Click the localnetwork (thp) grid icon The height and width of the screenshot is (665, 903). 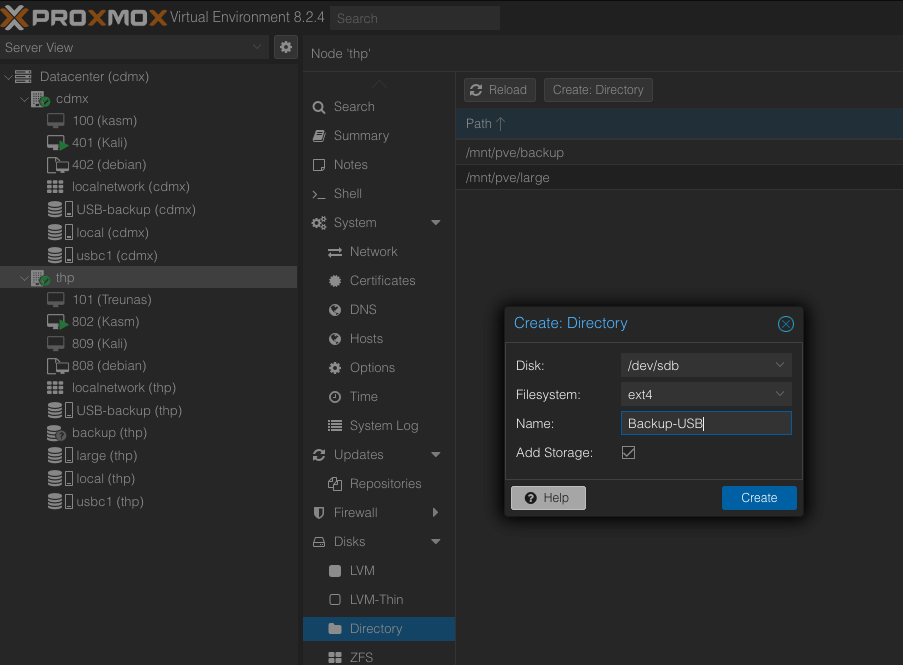click(56, 388)
